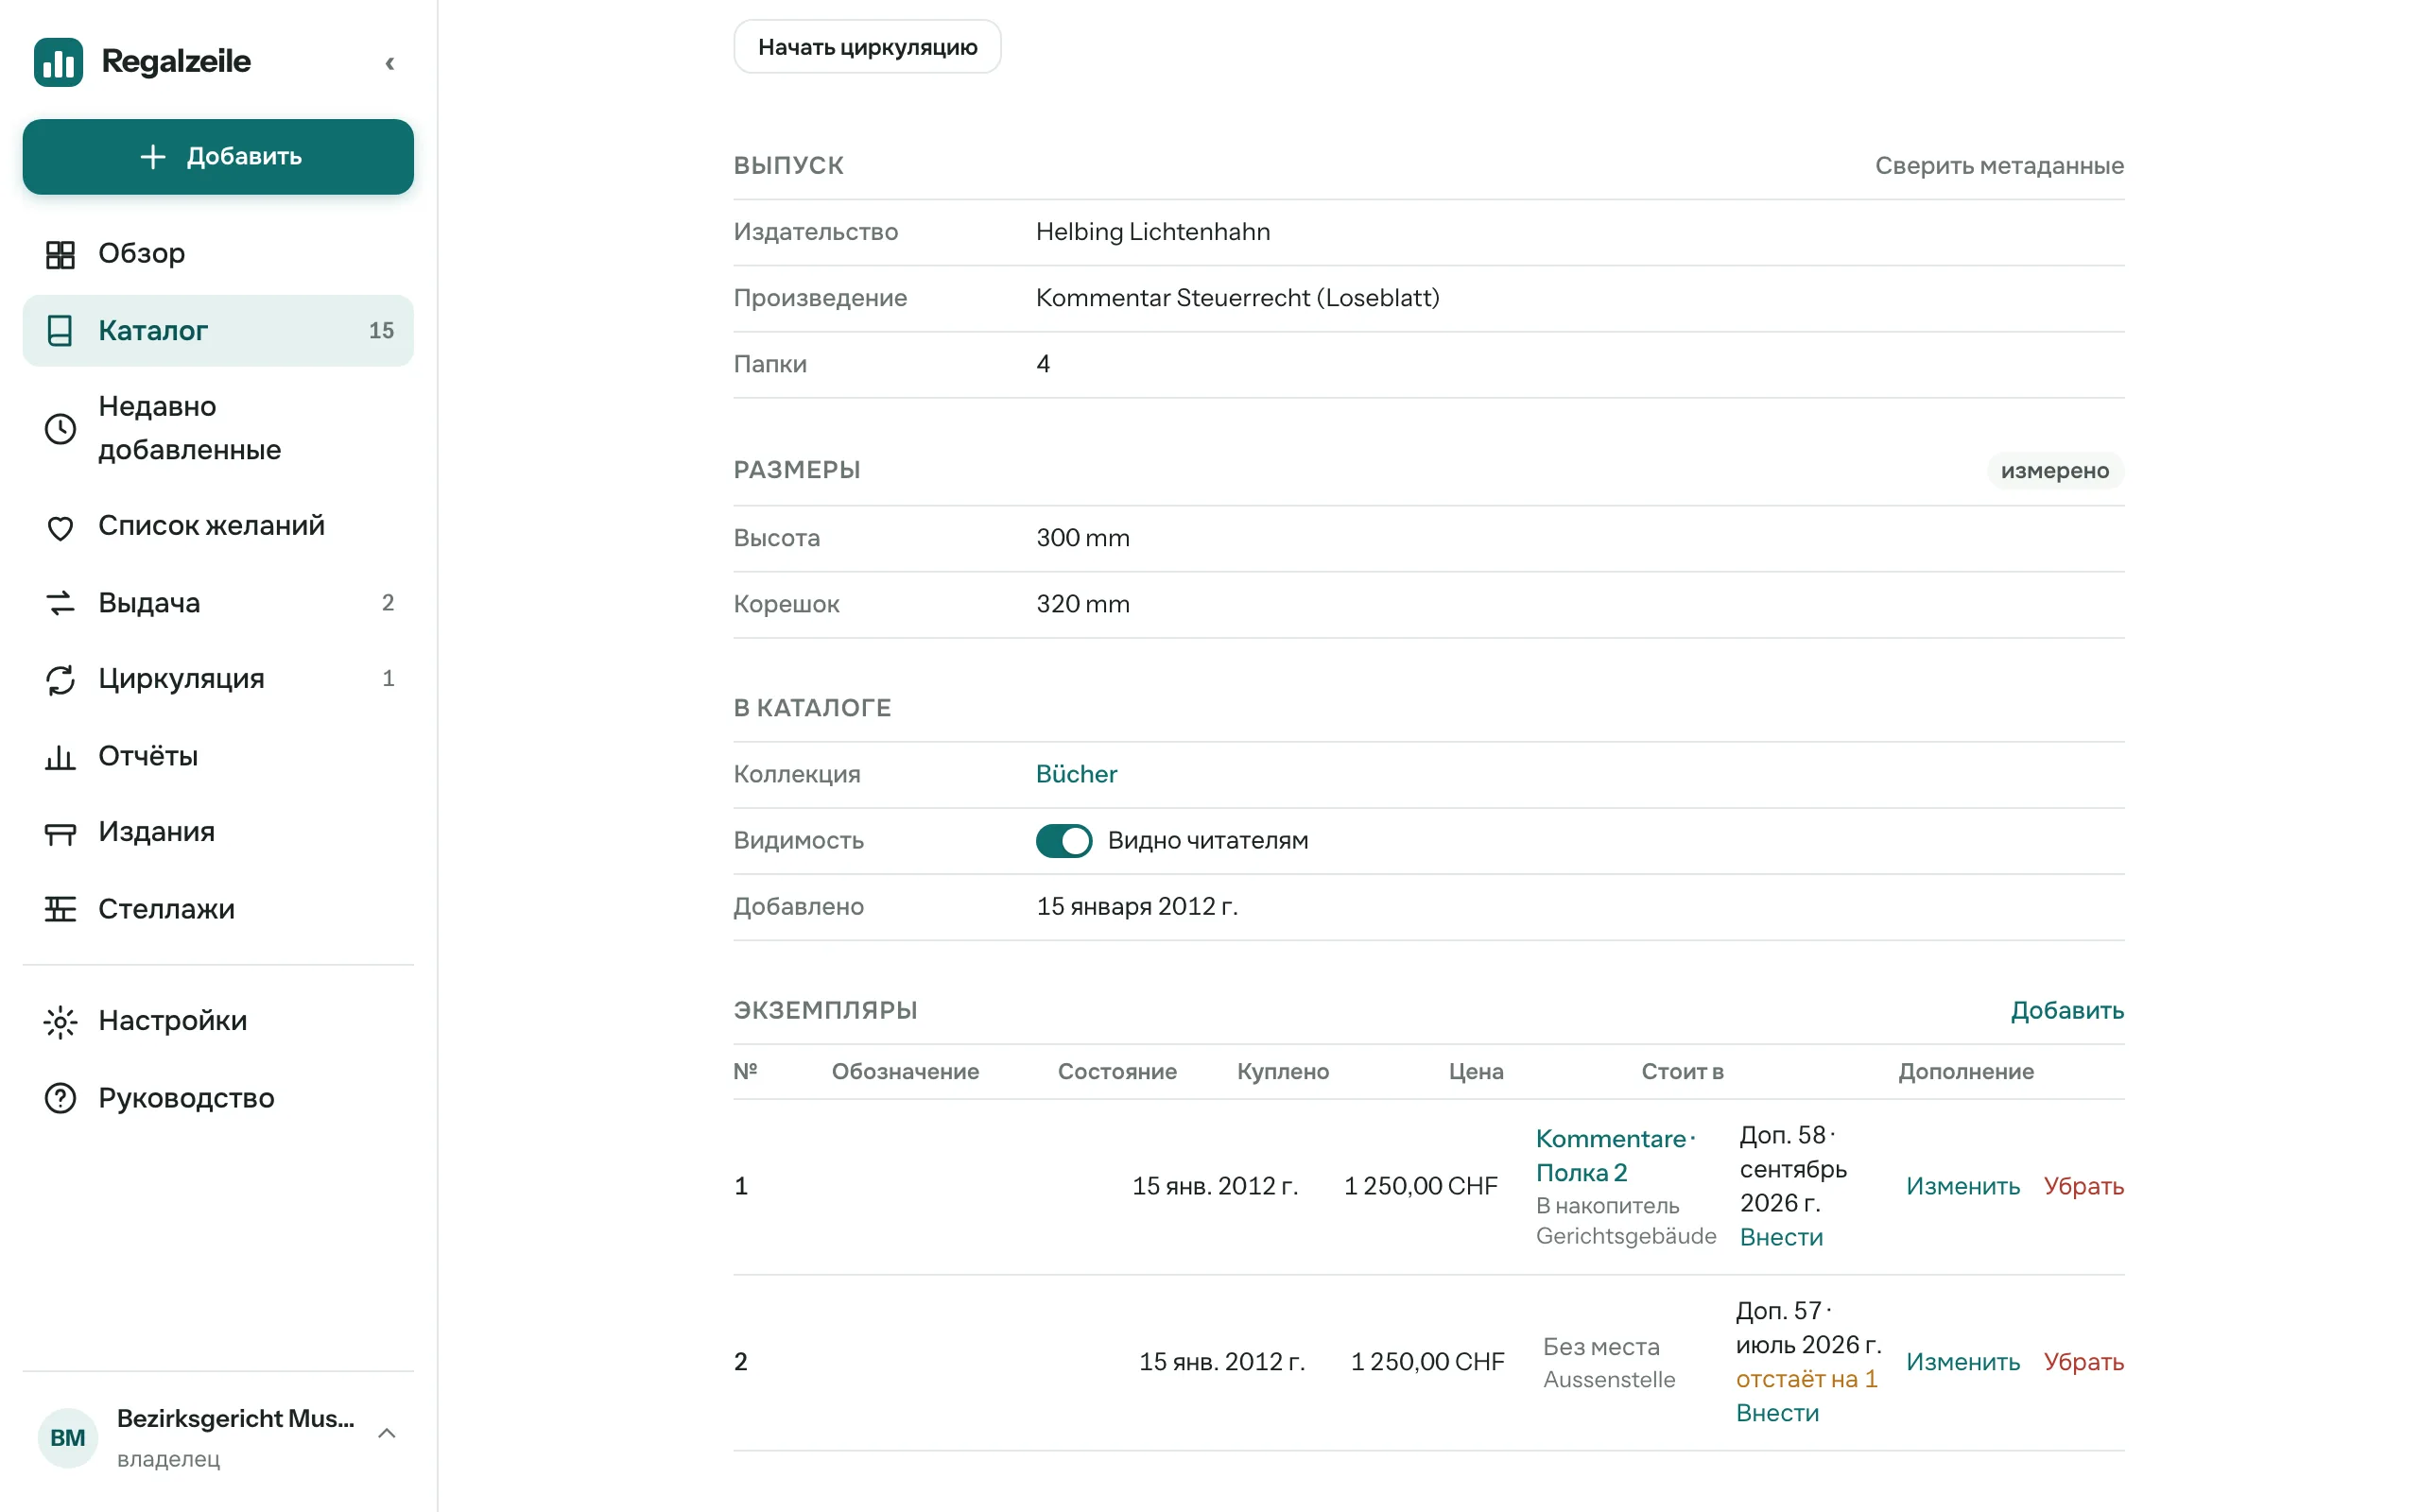This screenshot has height=1512, width=2420.
Task: Open the Bücher collection link
Action: click(1076, 774)
